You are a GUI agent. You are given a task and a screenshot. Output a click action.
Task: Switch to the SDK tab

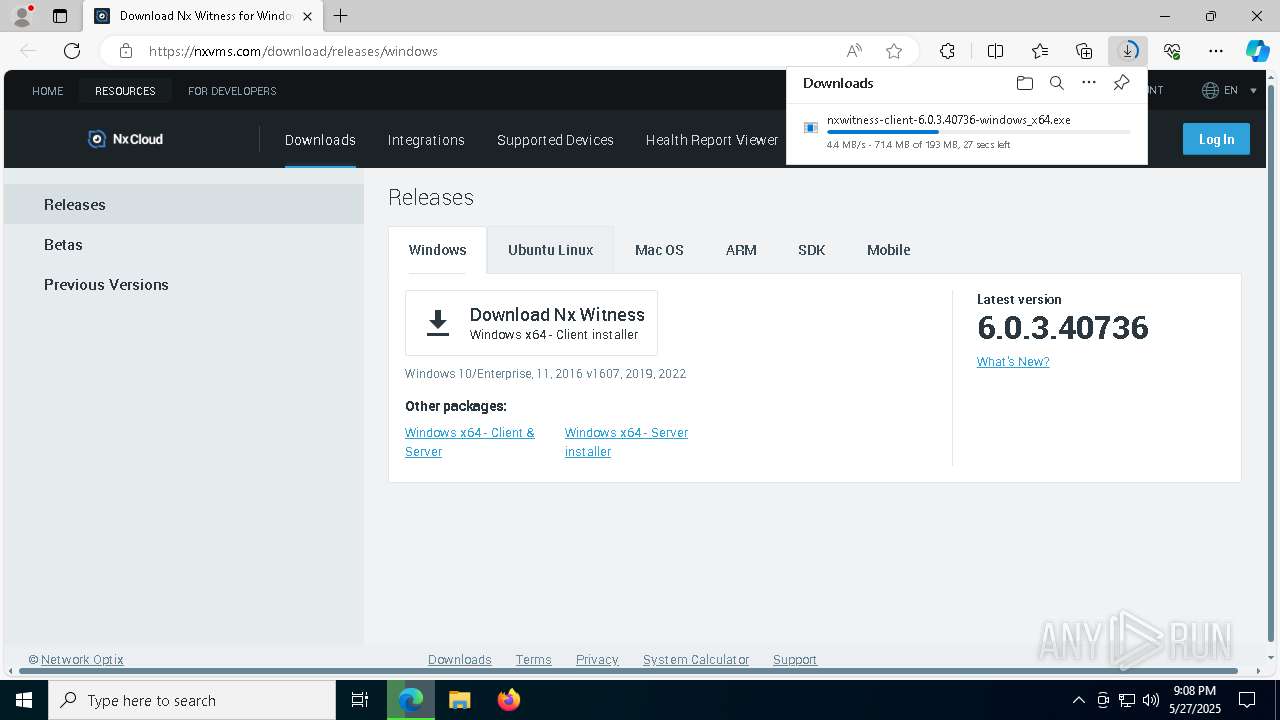pyautogui.click(x=811, y=250)
